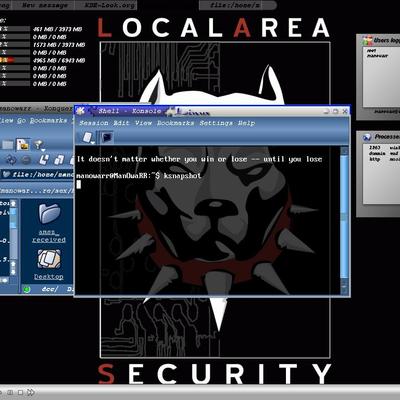Click the image preview icon in Konqueror toolbar

(23, 144)
